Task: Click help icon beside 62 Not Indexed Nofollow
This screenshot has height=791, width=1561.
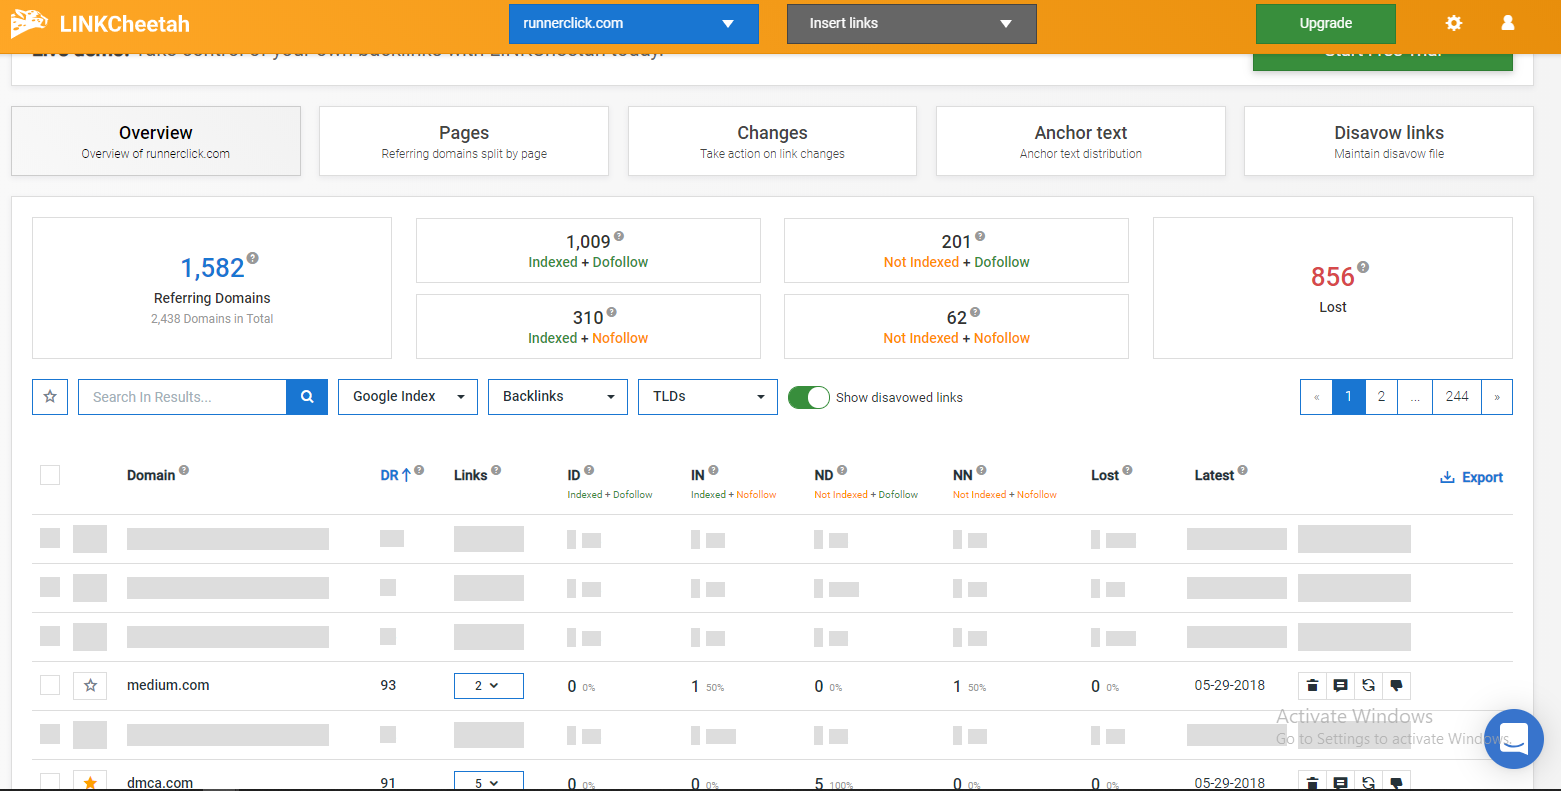Action: click(975, 312)
